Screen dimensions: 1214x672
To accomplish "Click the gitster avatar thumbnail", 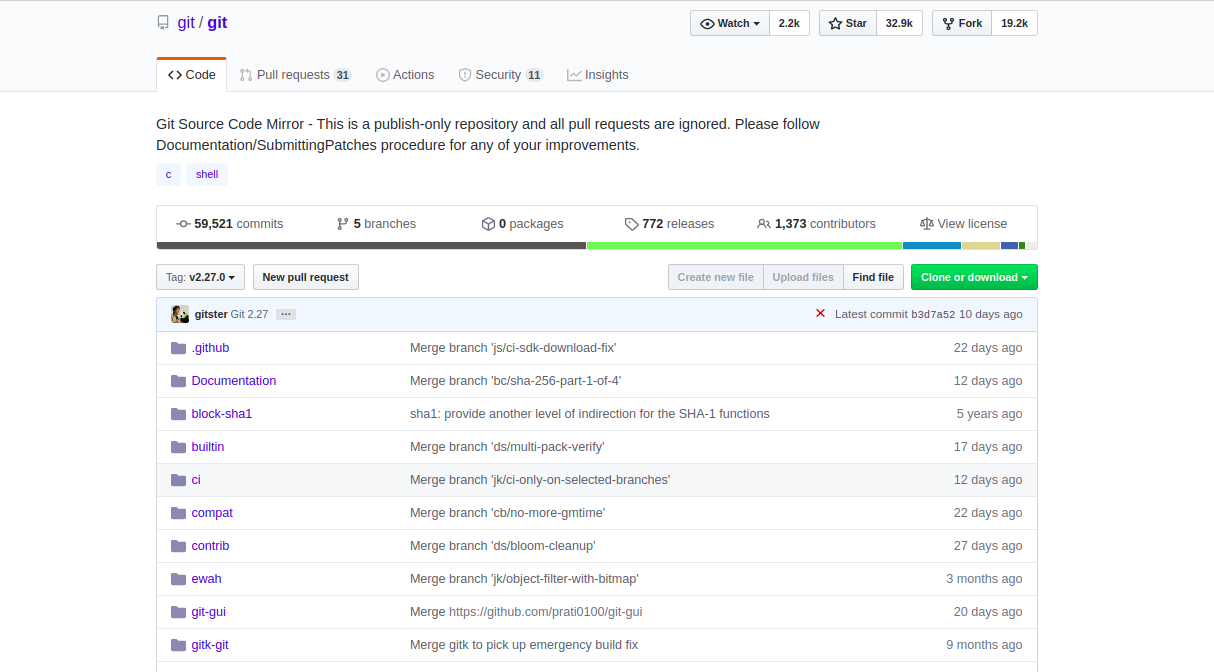I will pyautogui.click(x=180, y=314).
